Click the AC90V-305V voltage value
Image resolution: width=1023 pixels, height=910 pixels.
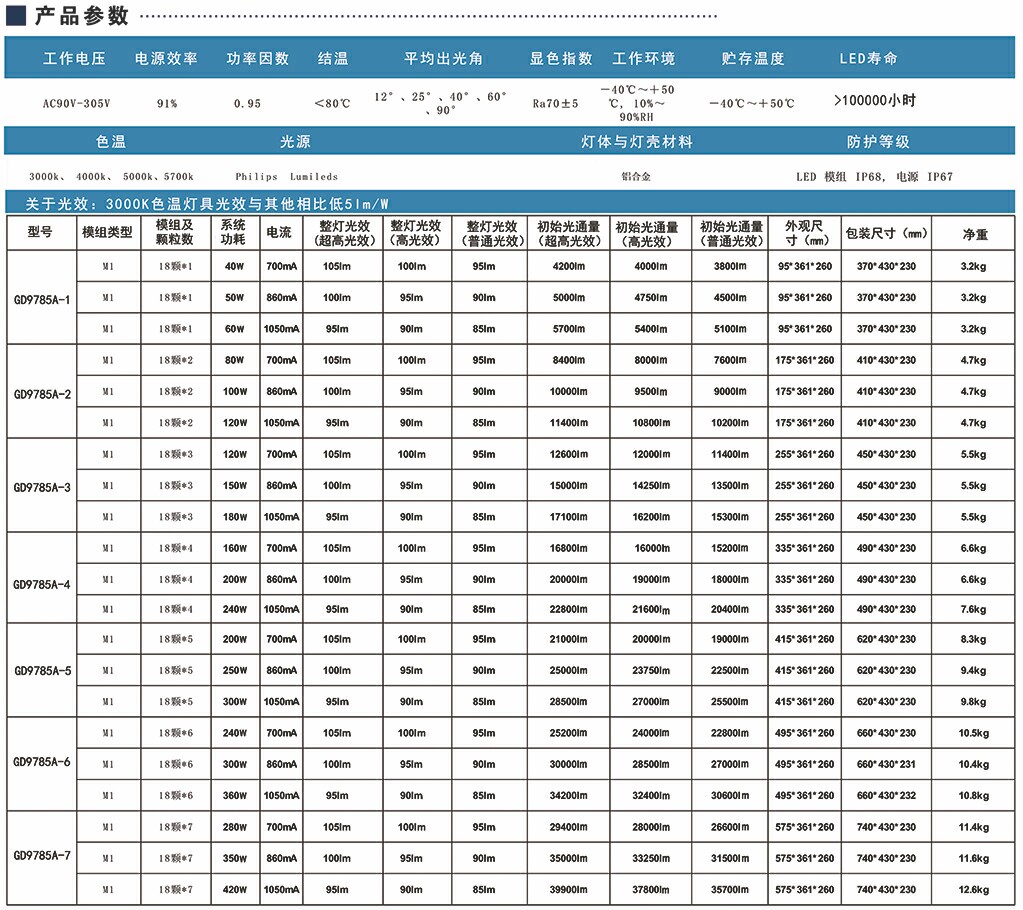(x=76, y=103)
